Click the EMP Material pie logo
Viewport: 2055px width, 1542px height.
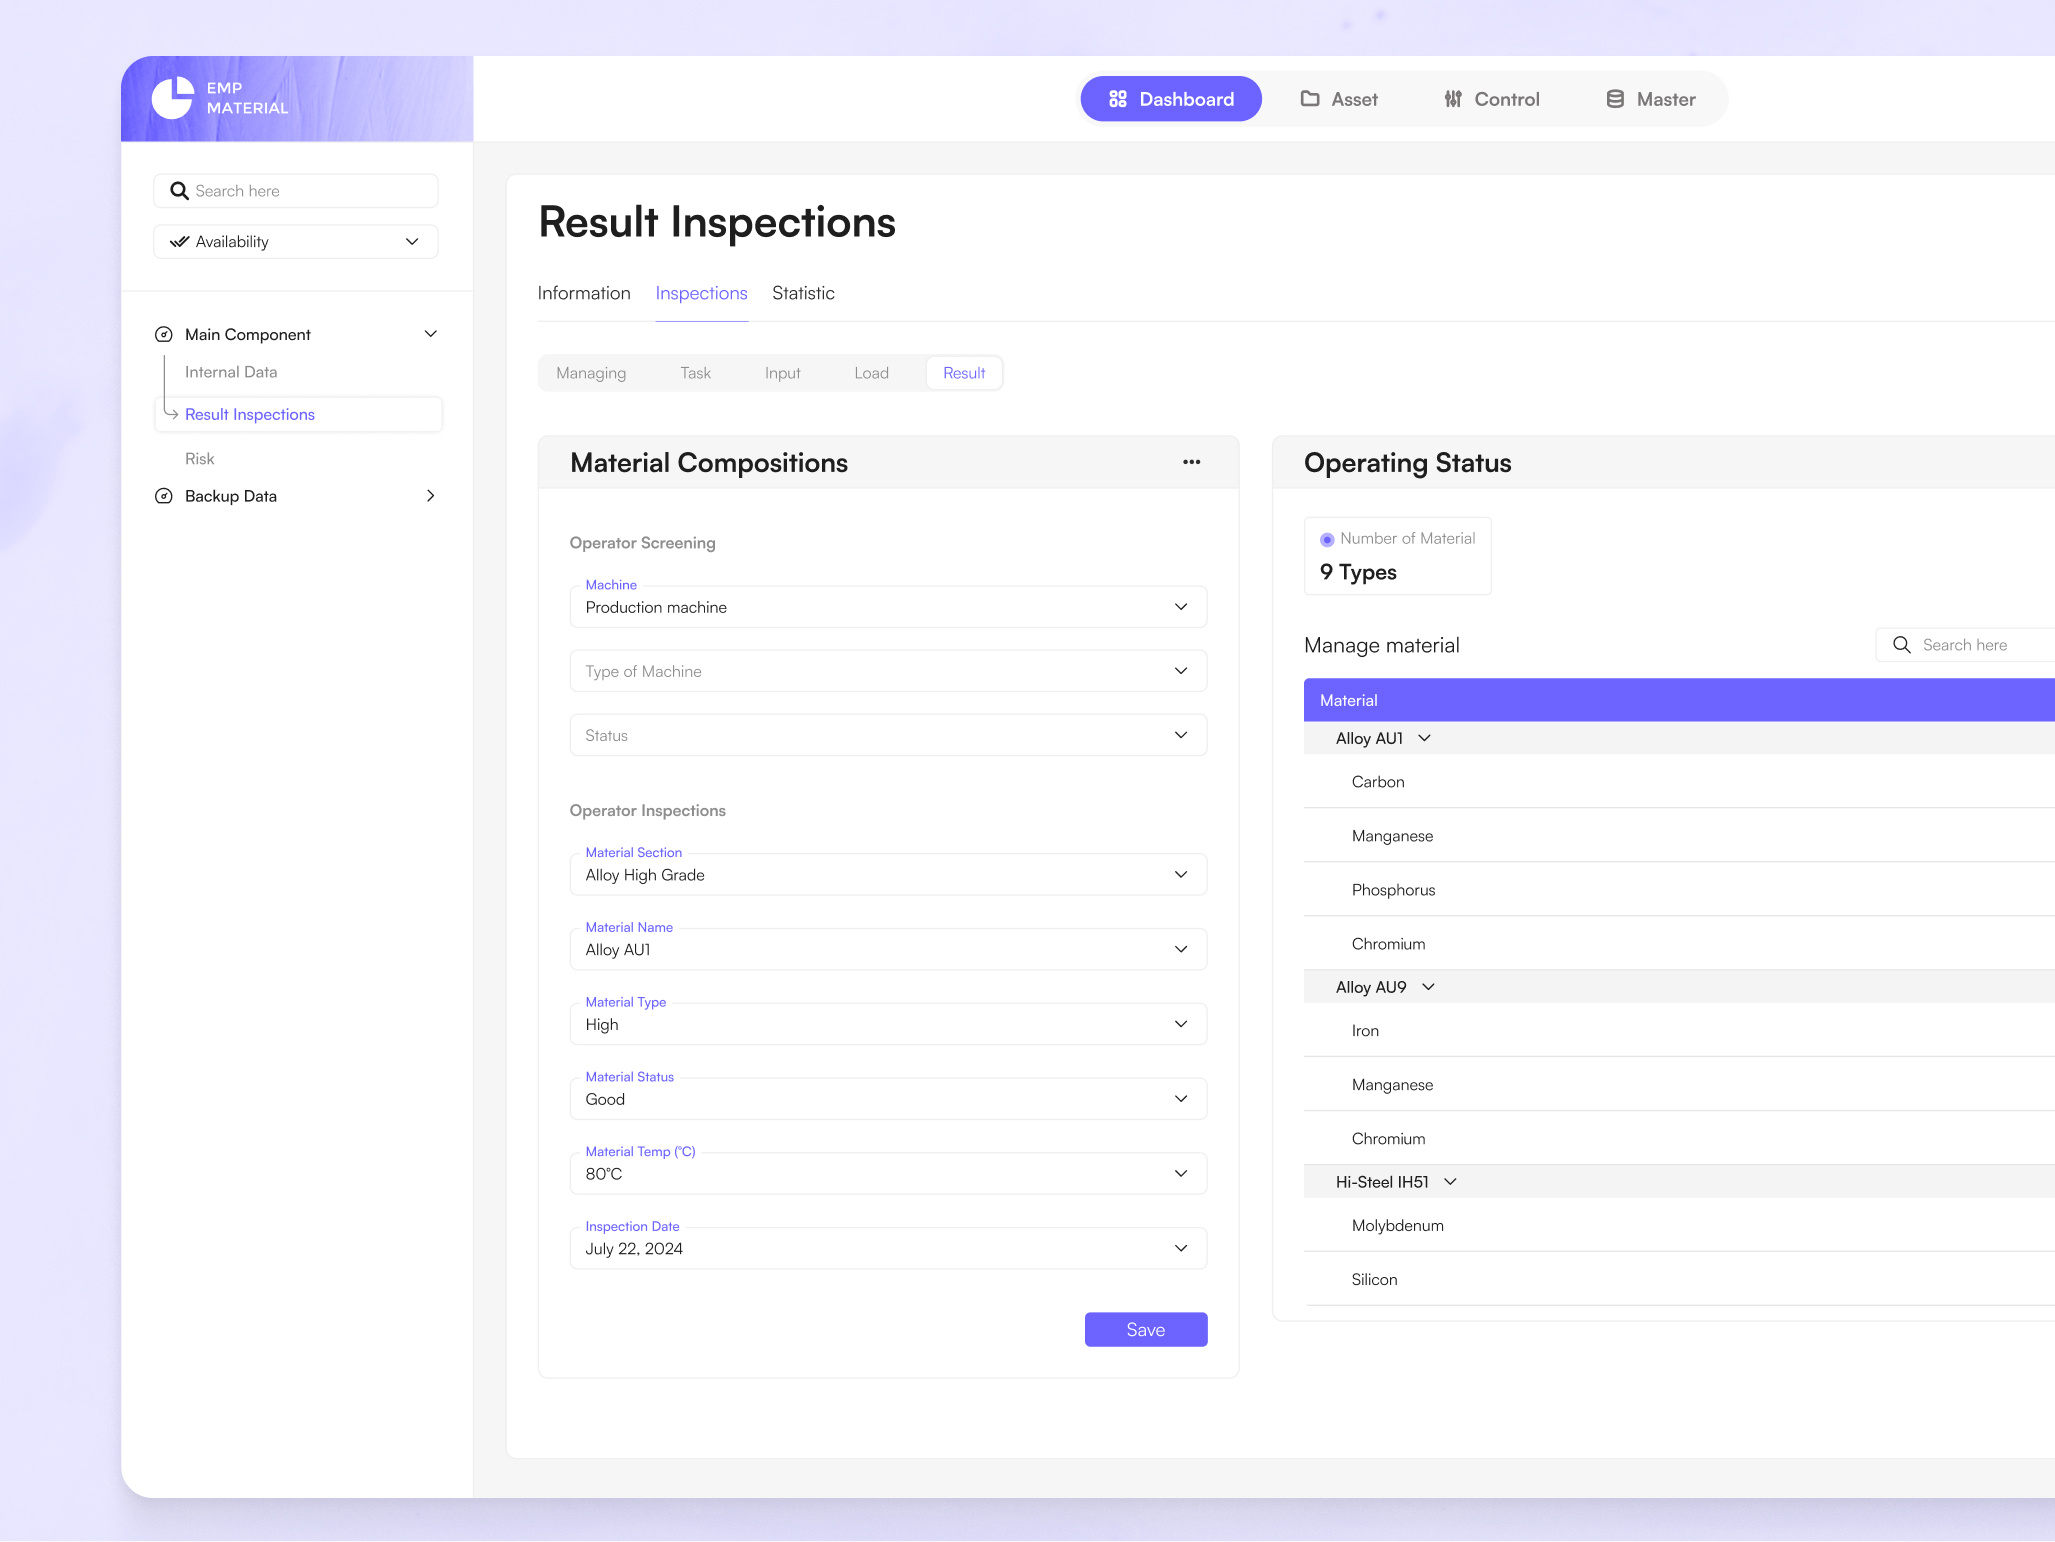click(x=172, y=98)
